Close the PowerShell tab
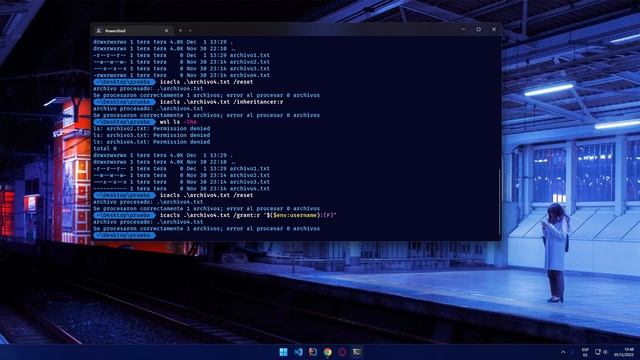The height and width of the screenshot is (360, 640). (166, 31)
